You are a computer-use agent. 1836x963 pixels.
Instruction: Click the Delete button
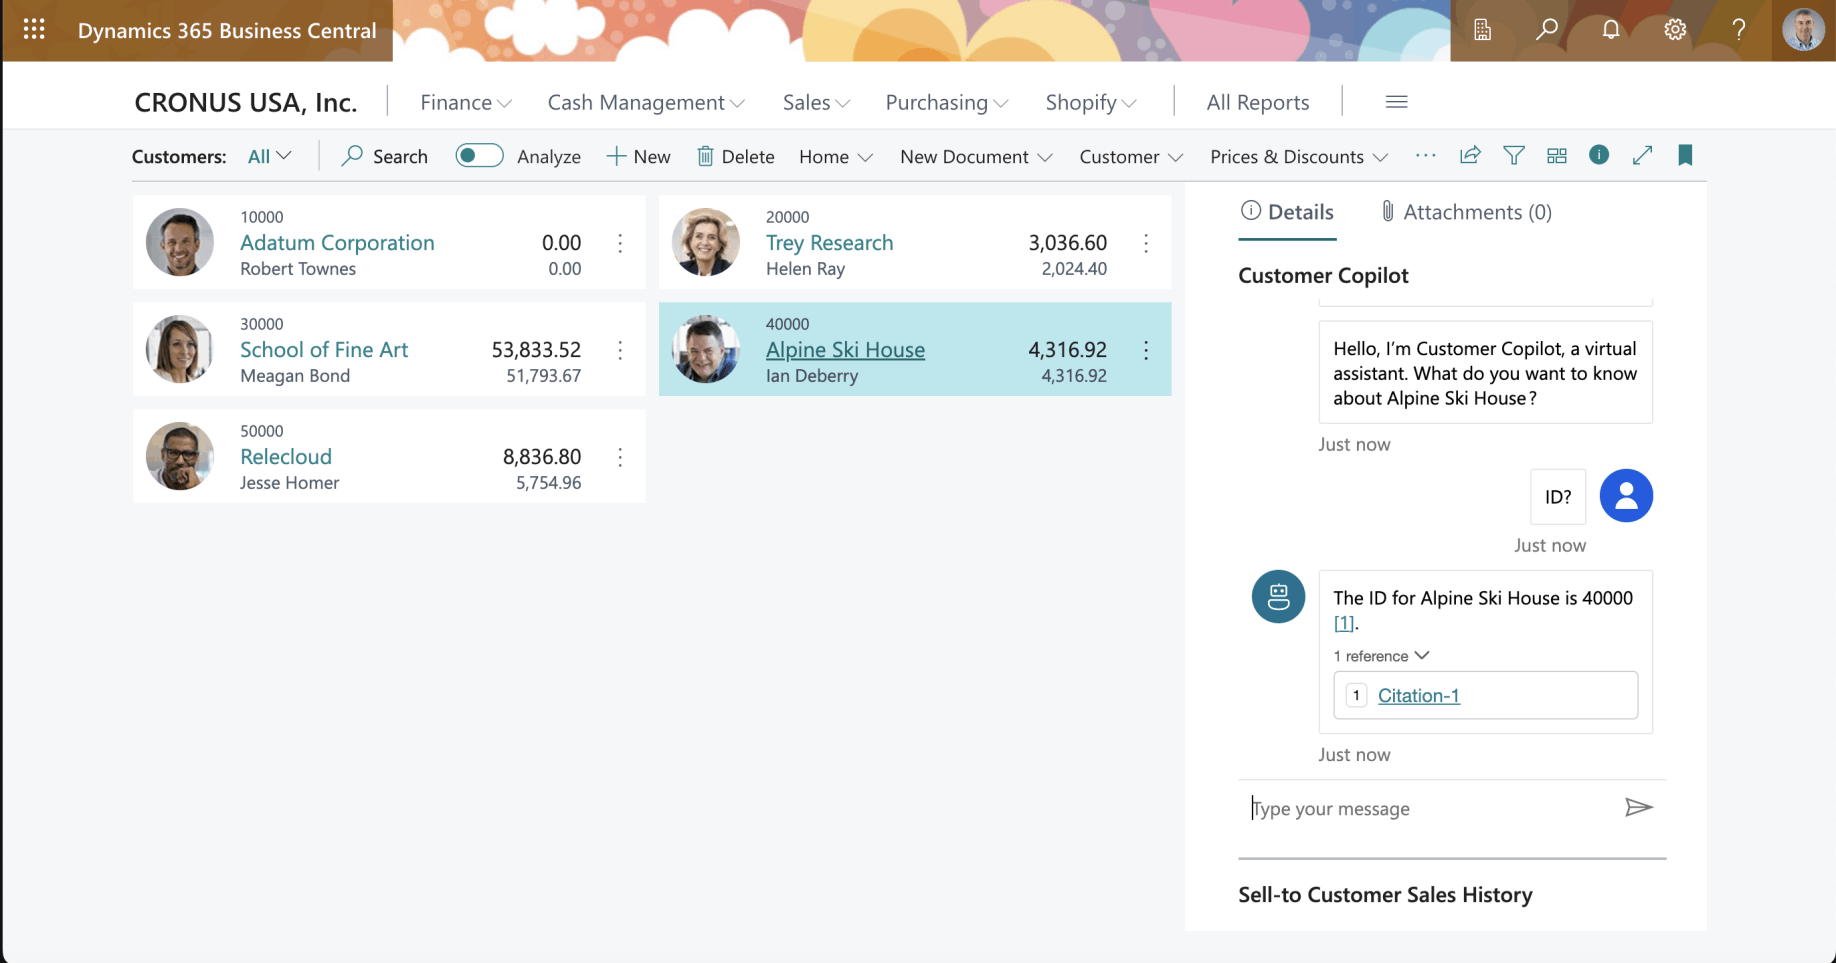coord(736,157)
